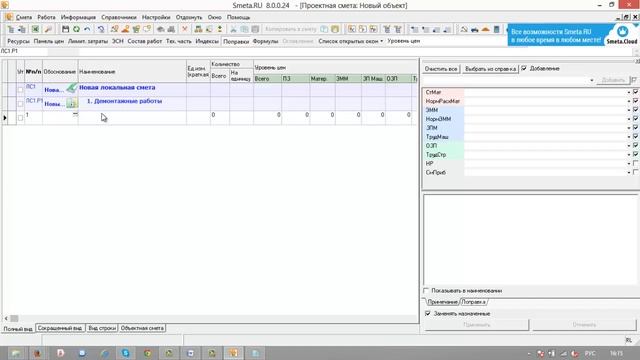Screen dimensions: 640x360
Task: Click 1. Демонтажные работы row text
Action: 124,101
